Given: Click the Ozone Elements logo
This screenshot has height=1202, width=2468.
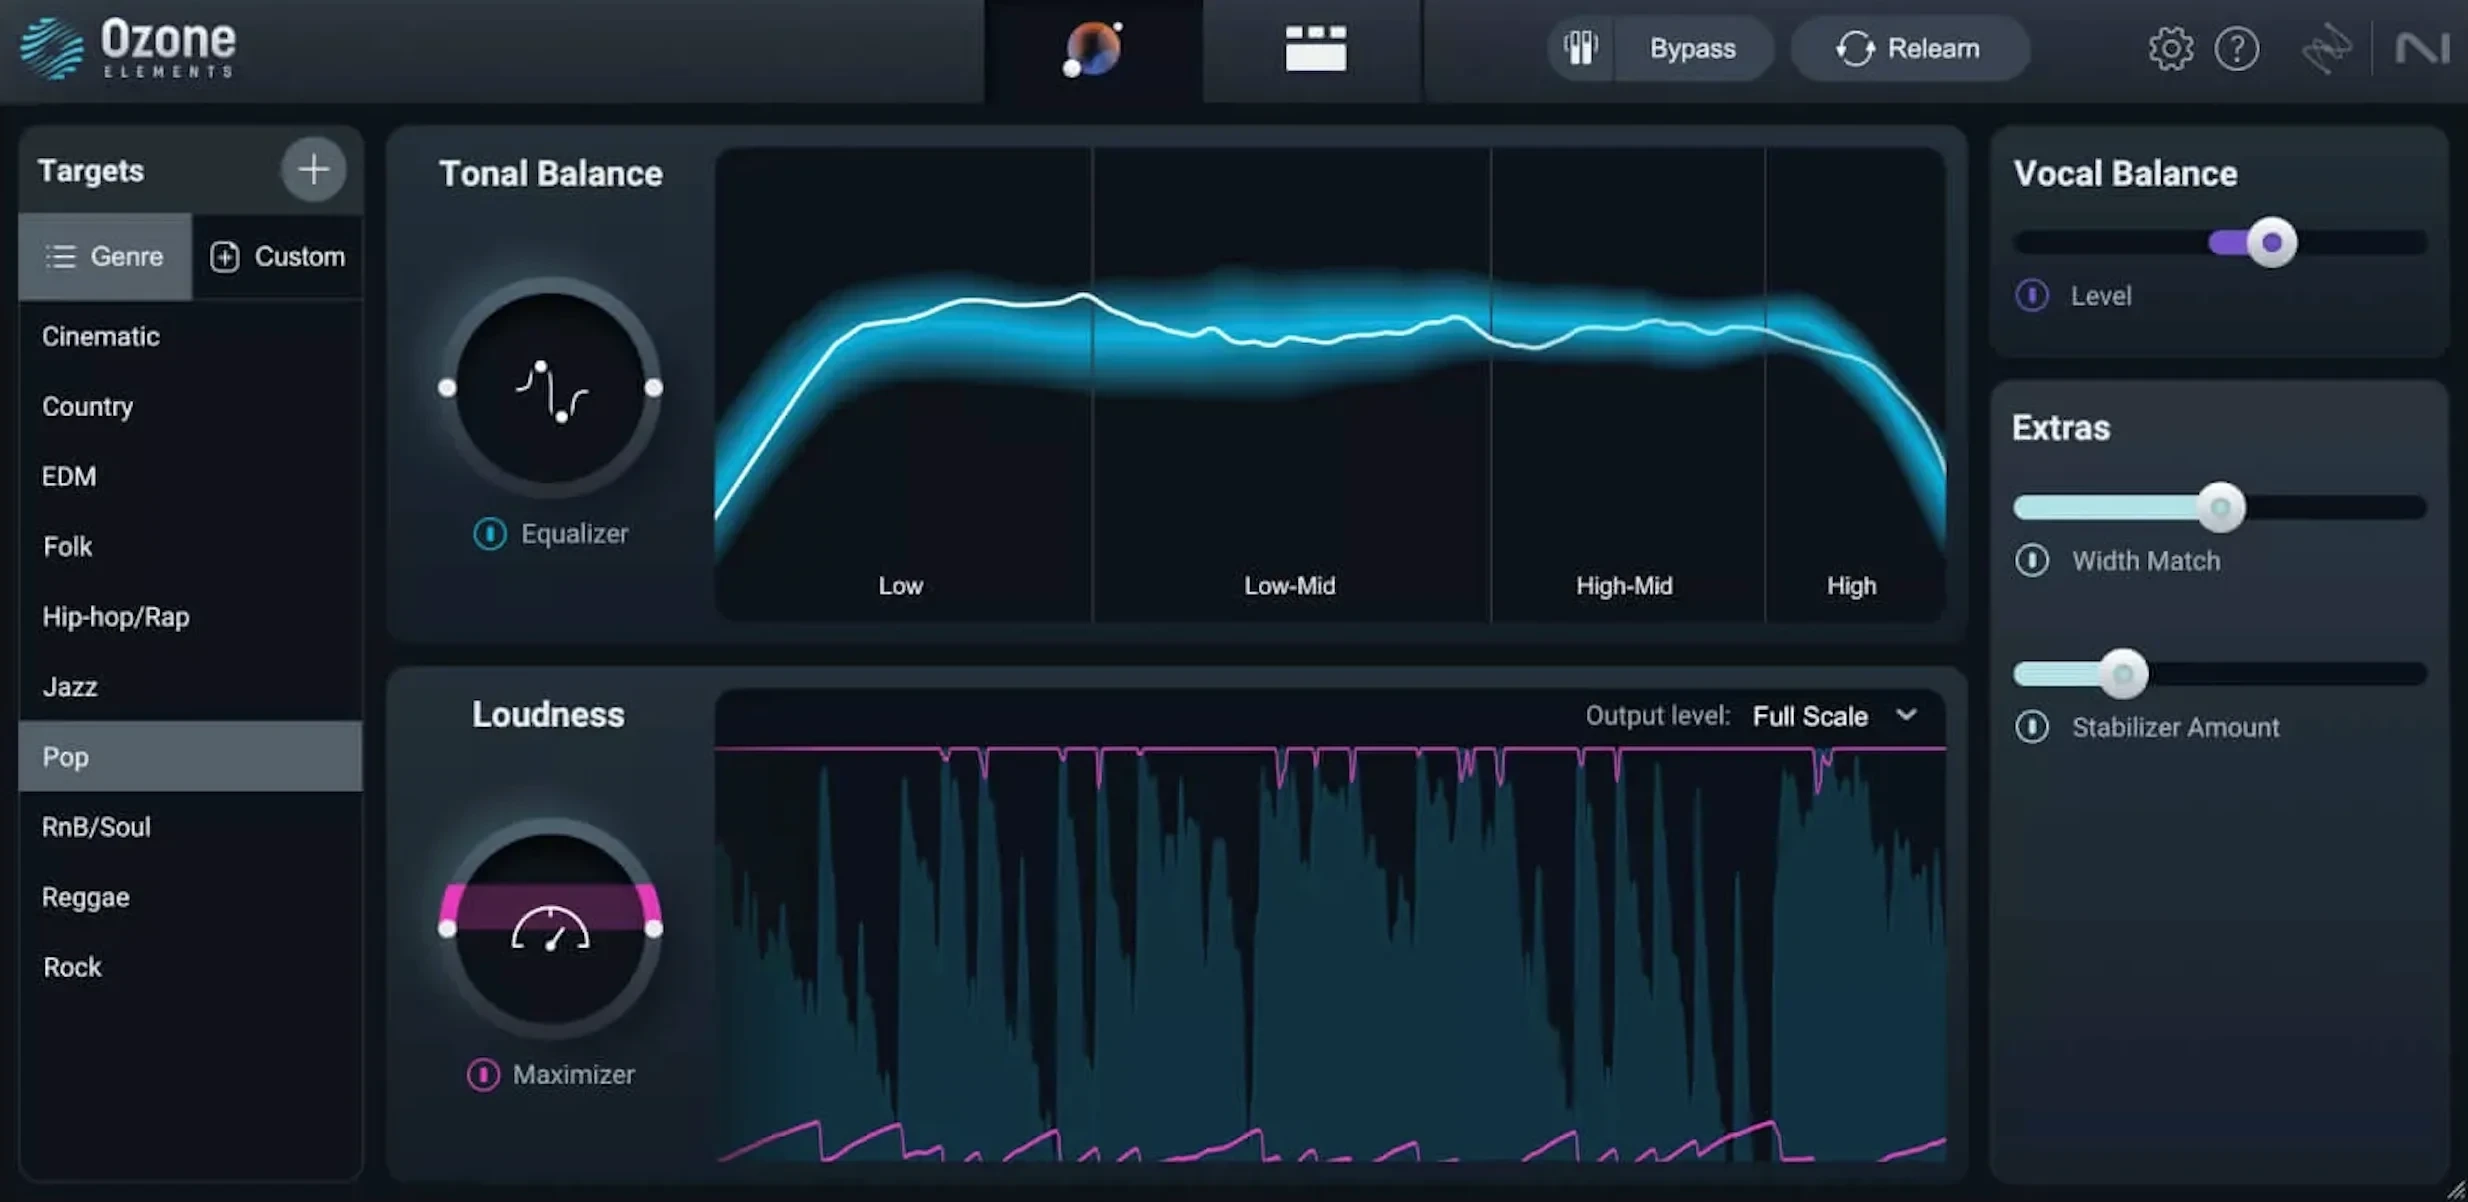Looking at the screenshot, I should click(x=128, y=48).
